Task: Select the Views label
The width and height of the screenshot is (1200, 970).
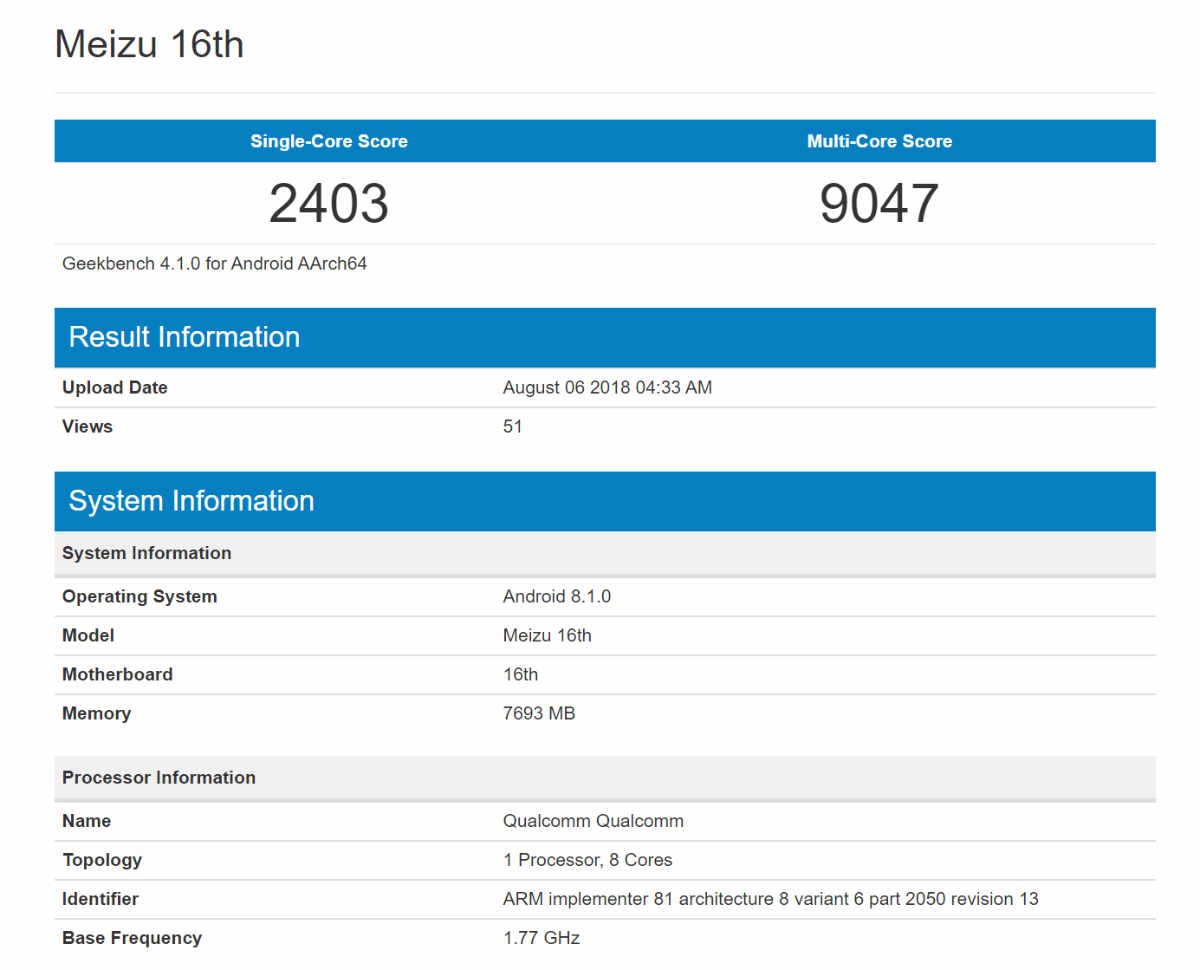Action: (87, 426)
